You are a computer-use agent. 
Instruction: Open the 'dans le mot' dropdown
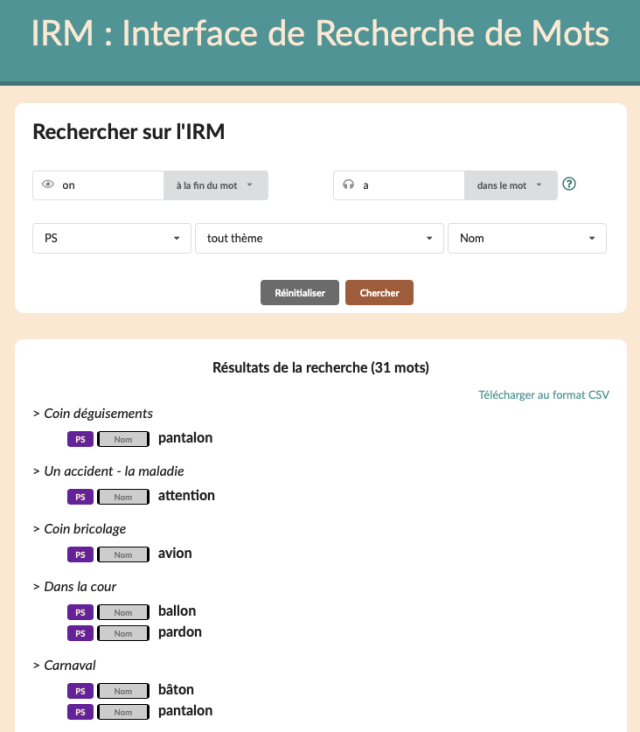pyautogui.click(x=511, y=185)
